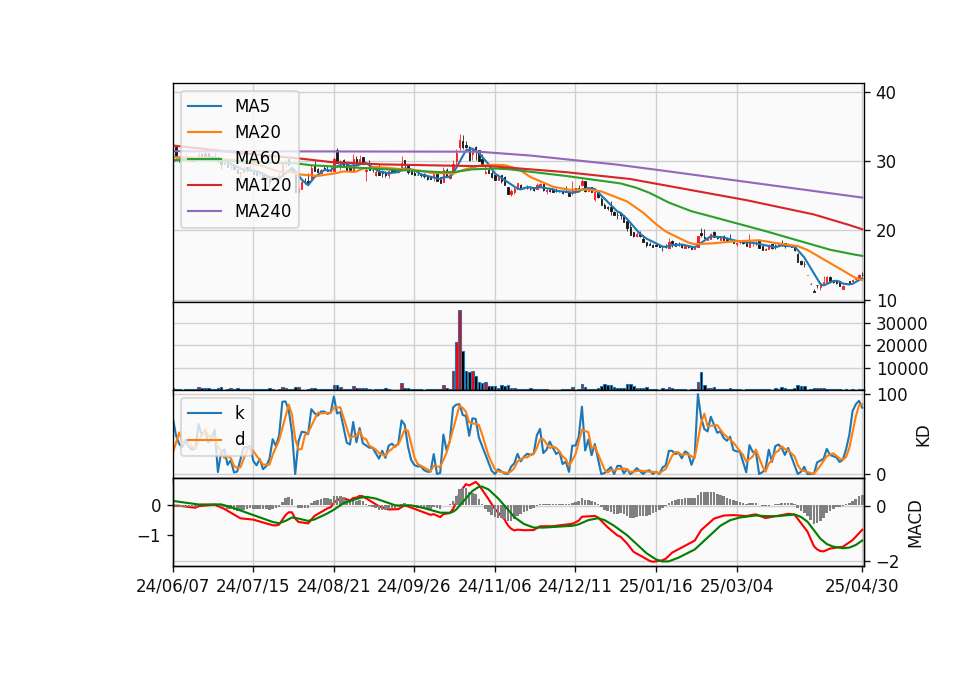This screenshot has width=960, height=690.
Task: Click the MA20 legend label
Action: 257,132
